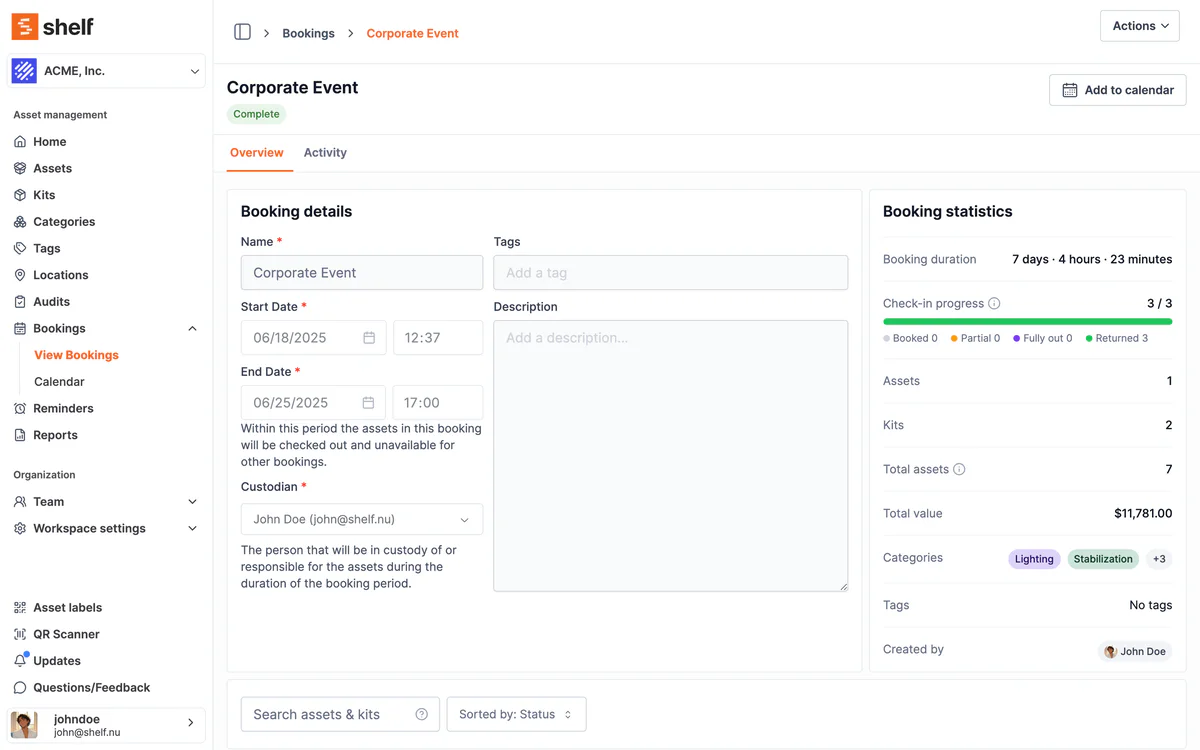Click the Corporate Event breadcrumb
This screenshot has height=750, width=1200.
coord(412,33)
